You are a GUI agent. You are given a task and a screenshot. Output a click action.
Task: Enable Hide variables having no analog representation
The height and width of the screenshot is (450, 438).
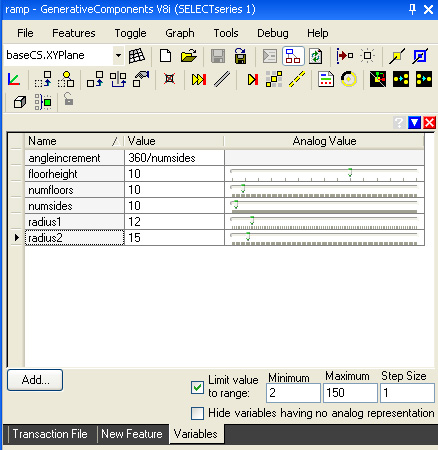pos(197,413)
